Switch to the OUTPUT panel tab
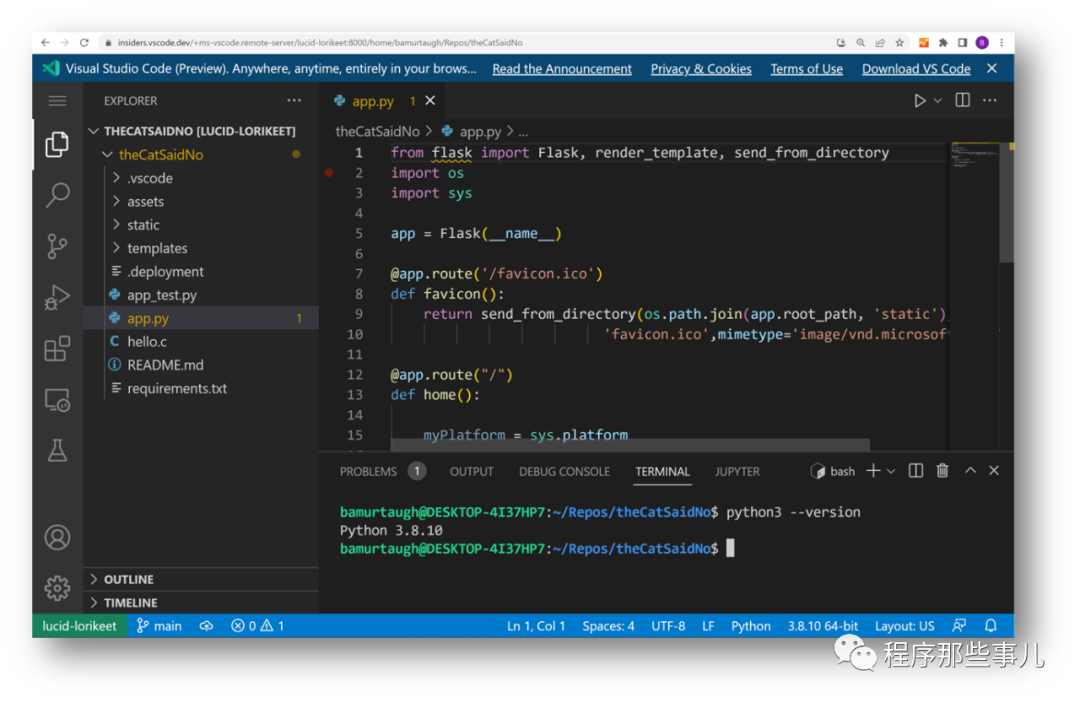Image resolution: width=1080 pixels, height=703 pixels. pos(471,472)
